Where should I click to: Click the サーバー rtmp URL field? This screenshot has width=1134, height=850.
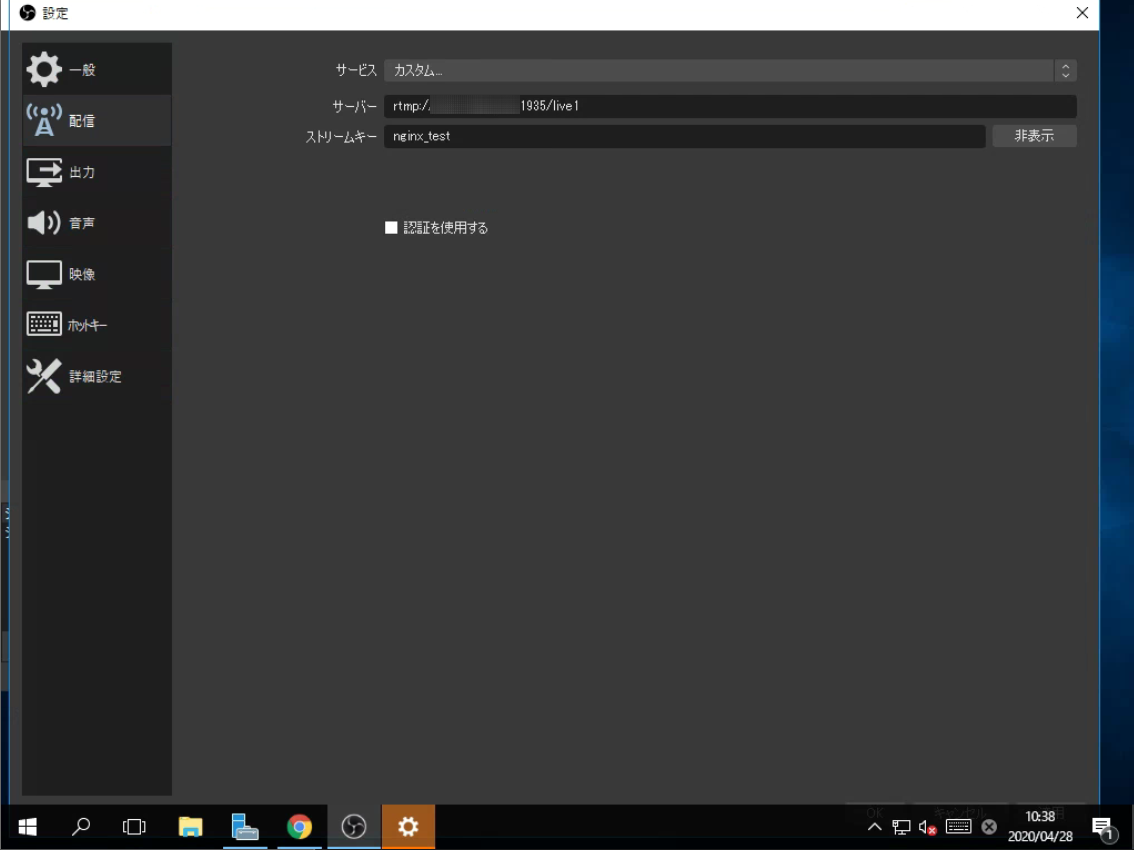[x=729, y=106]
